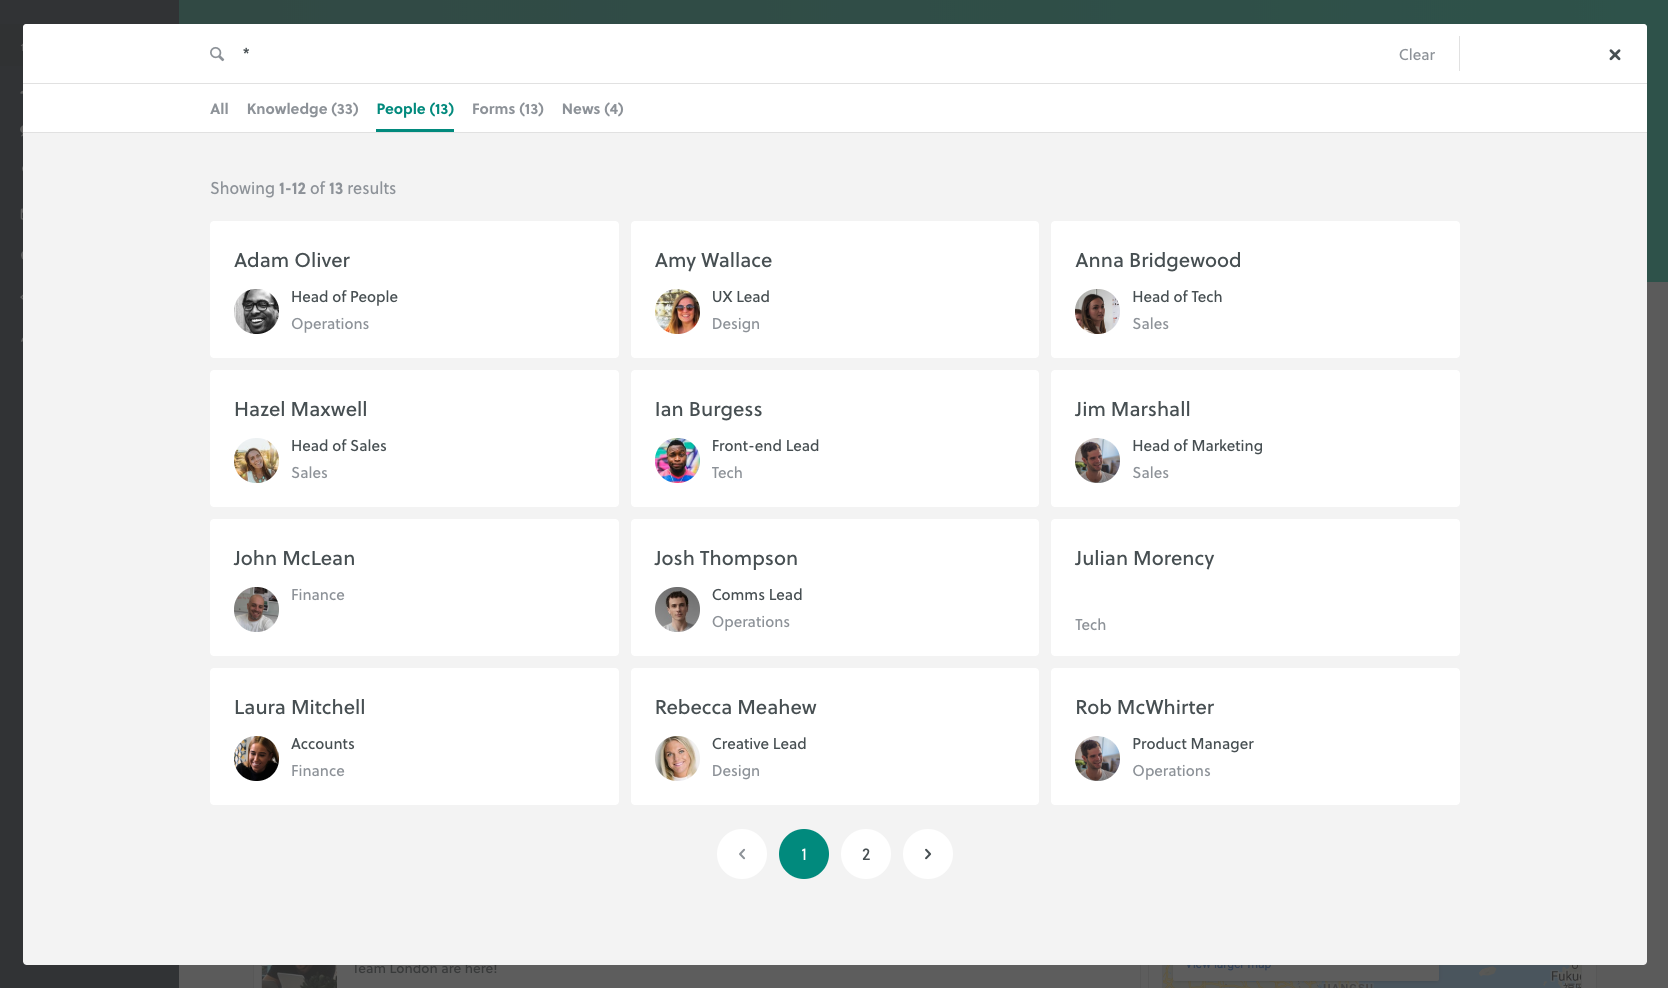Click the previous page arrow
Screen dimensions: 1668x988
pos(742,854)
